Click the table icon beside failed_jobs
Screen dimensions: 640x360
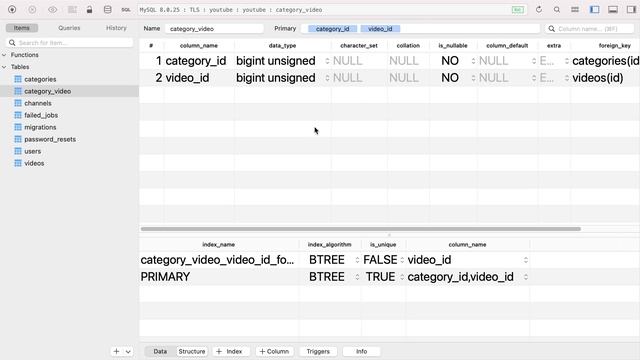point(18,115)
